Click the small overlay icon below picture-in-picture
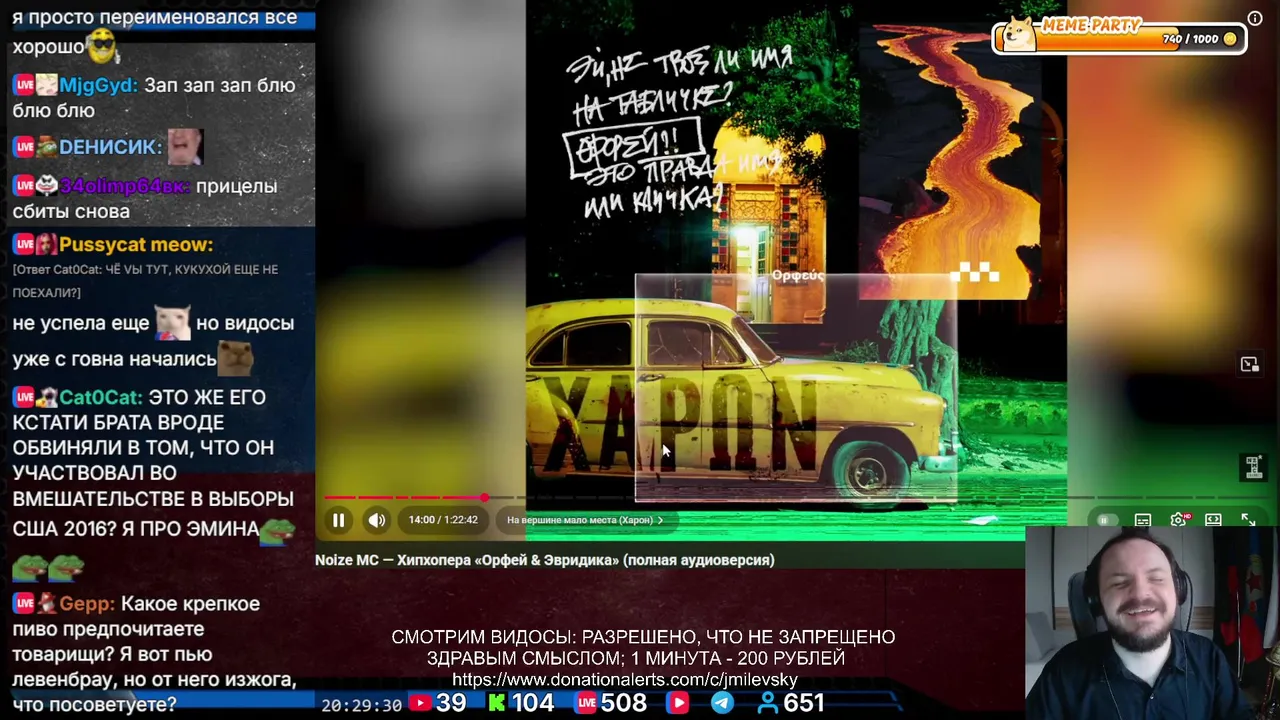 [1252, 466]
